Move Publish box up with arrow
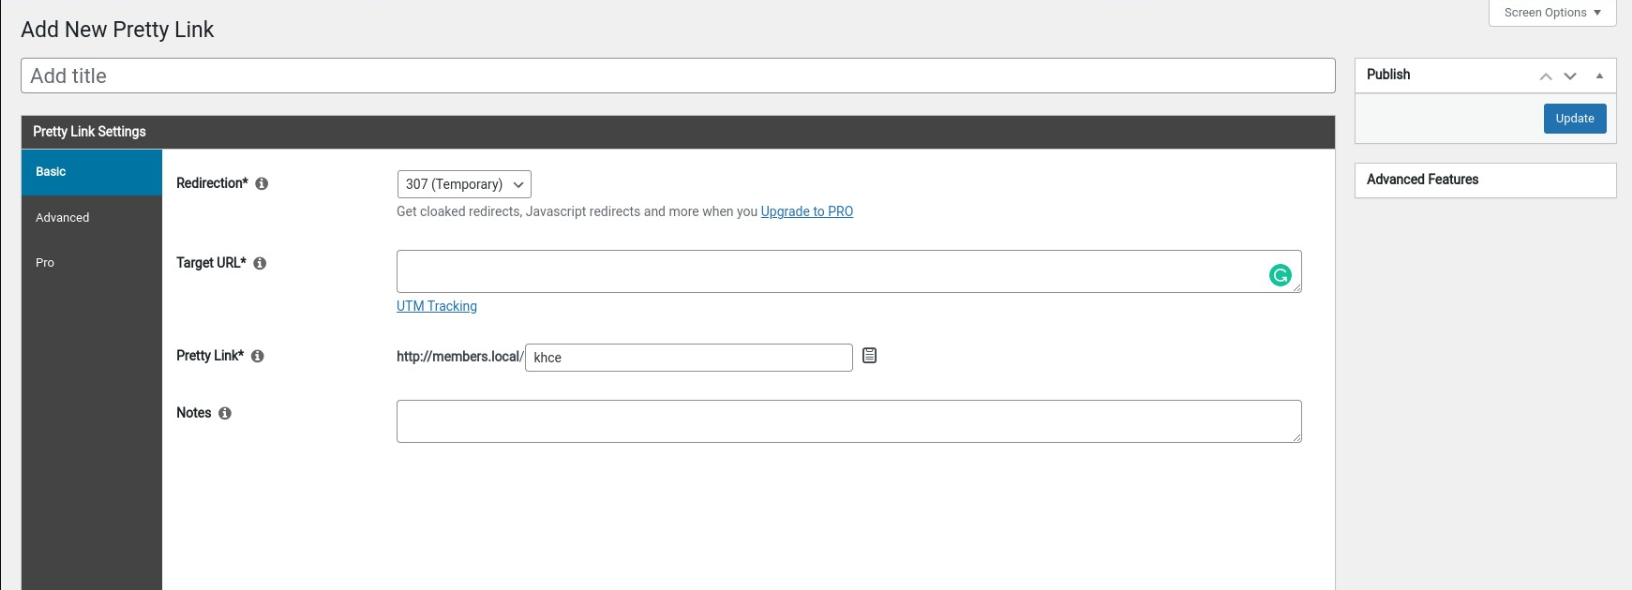Viewport: 1632px width, 590px height. pyautogui.click(x=1546, y=76)
